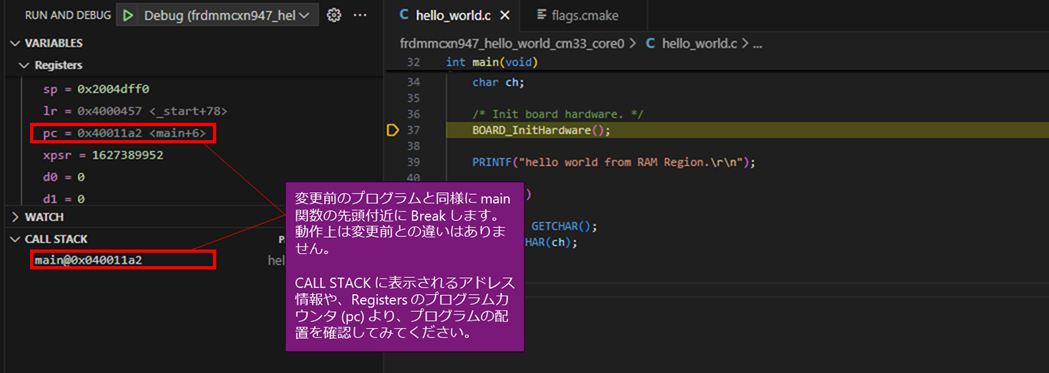Viewport: 1049px width, 373px height.
Task: Open the debug configuration dropdown
Action: coord(227,15)
